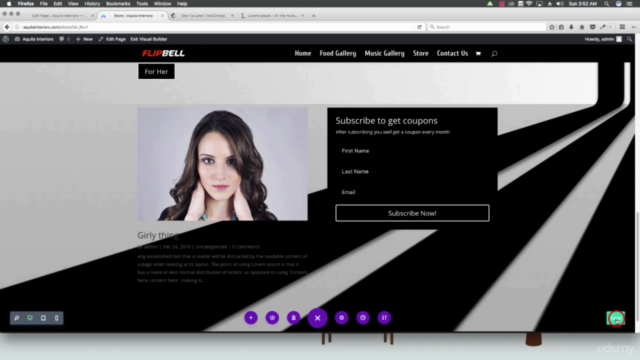Switch to desktop view icon
The image size is (640, 360).
pyautogui.click(x=30, y=318)
